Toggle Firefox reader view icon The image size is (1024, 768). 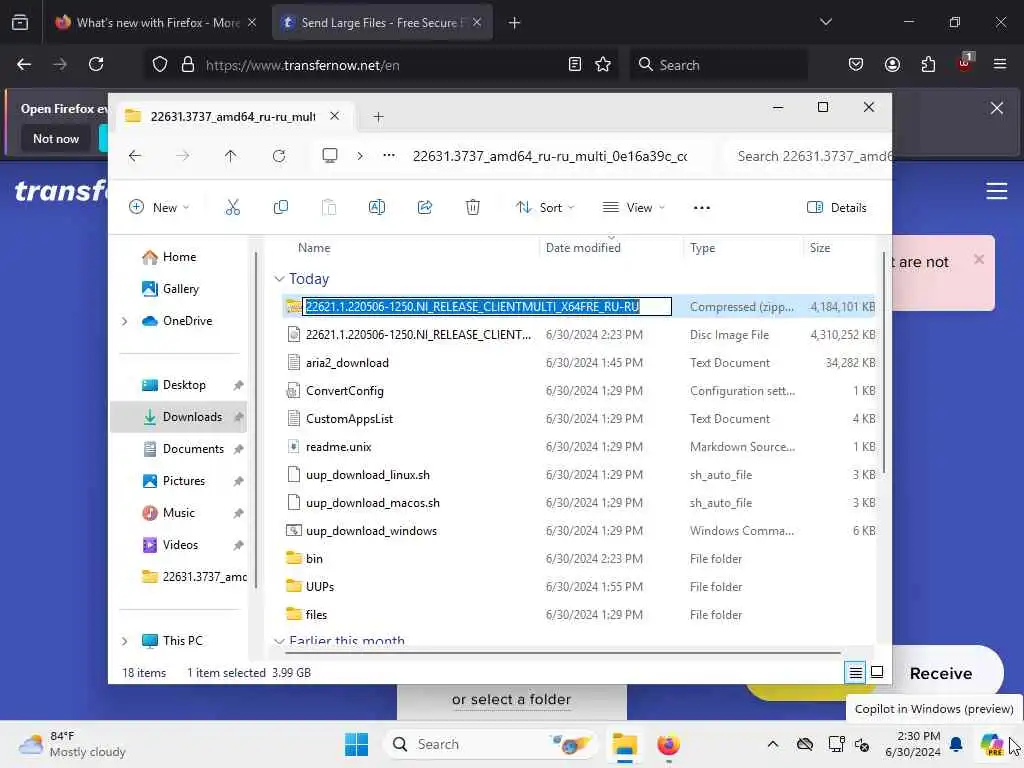pos(575,64)
